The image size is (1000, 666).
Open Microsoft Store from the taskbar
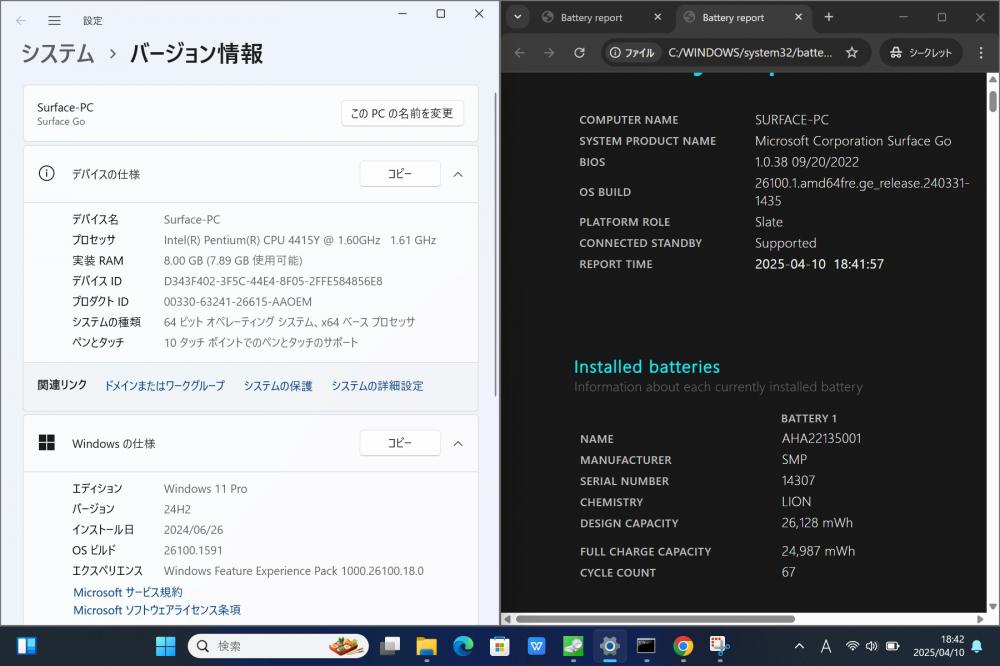(499, 646)
